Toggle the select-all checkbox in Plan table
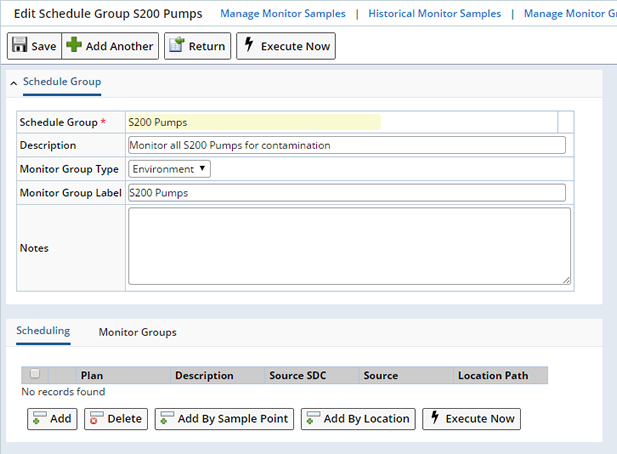617x454 pixels. (x=35, y=373)
